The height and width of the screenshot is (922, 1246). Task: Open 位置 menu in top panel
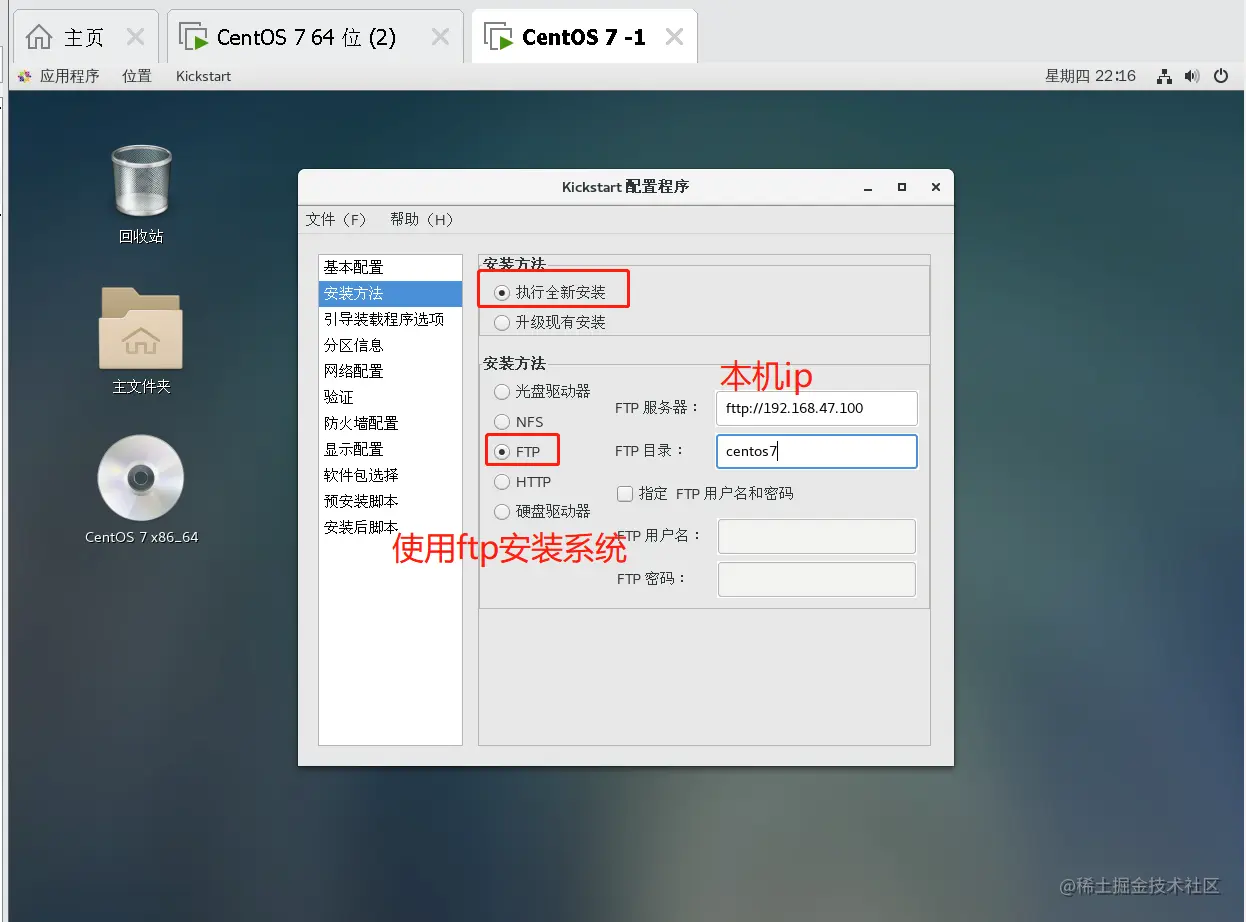[137, 76]
